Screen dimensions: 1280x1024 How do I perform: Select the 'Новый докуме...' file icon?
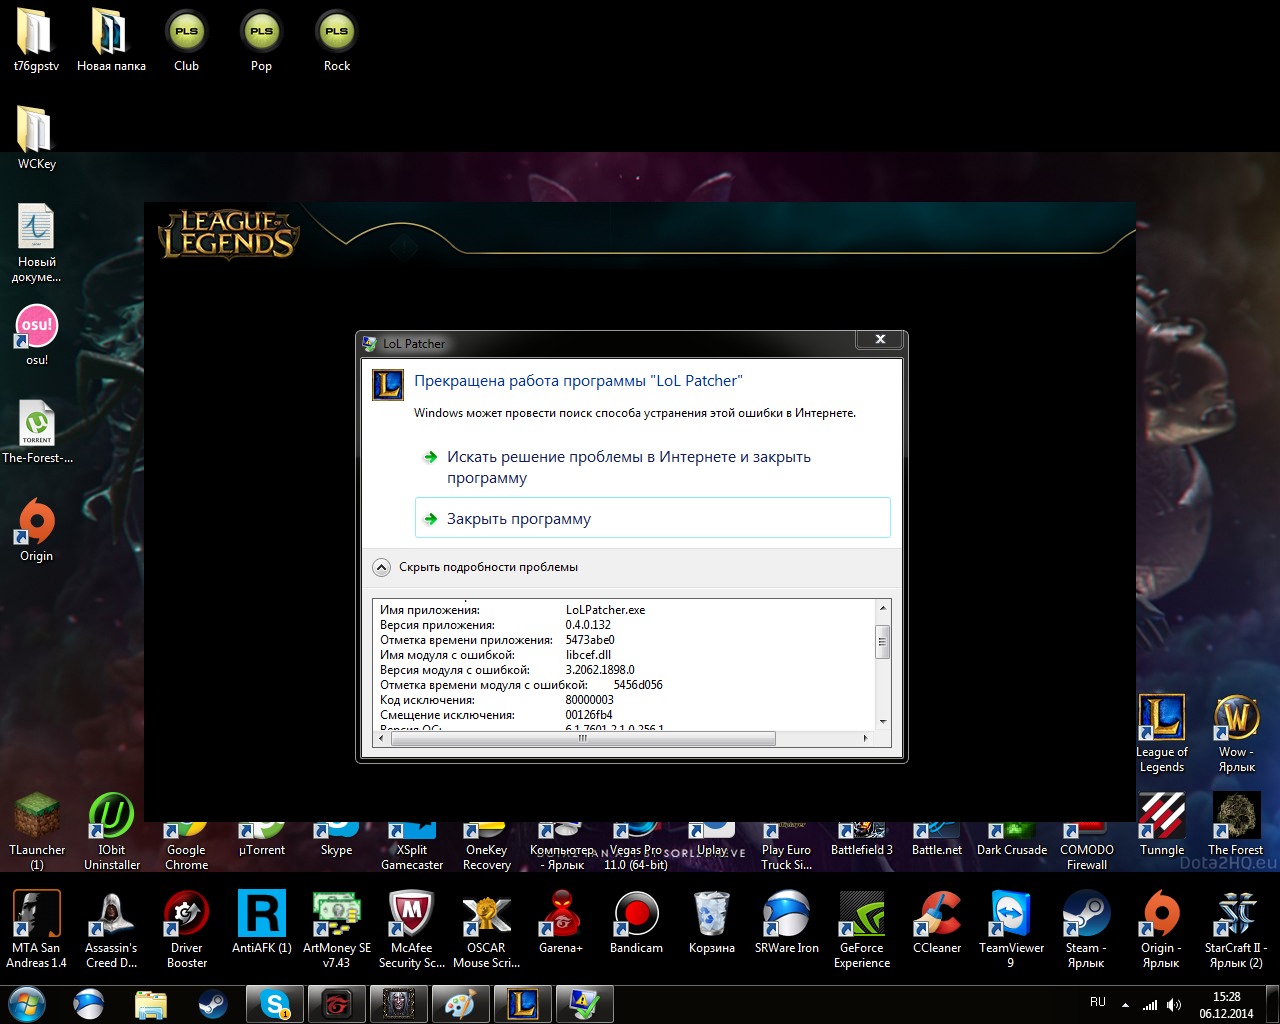pyautogui.click(x=36, y=243)
